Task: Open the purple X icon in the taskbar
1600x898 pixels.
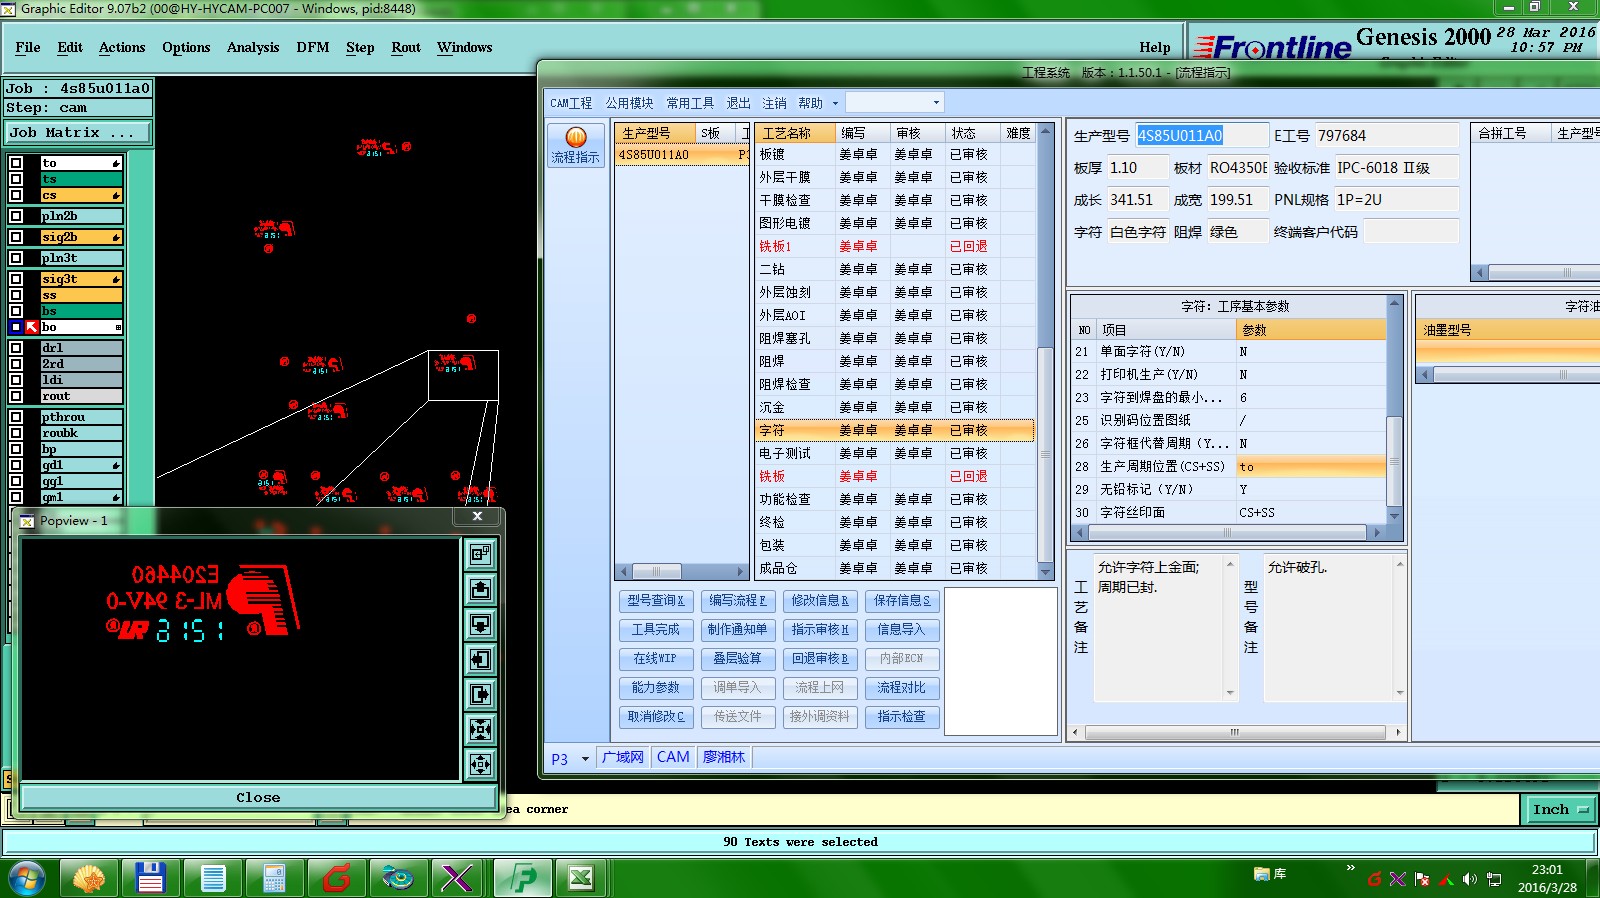Action: click(x=457, y=879)
